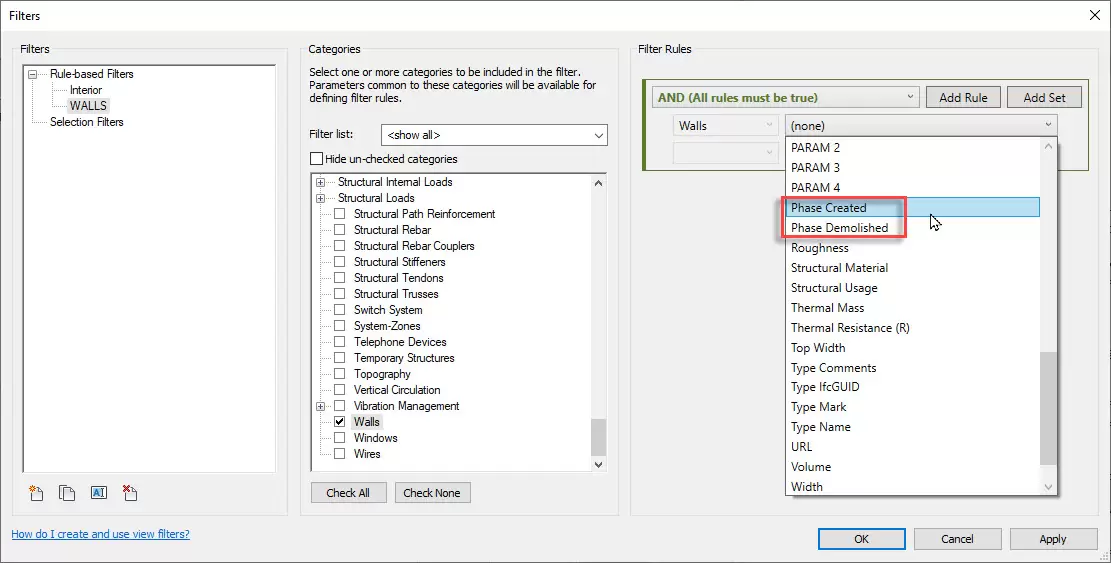This screenshot has width=1111, height=563.
Task: Click the Delete filter icon
Action: 129,492
